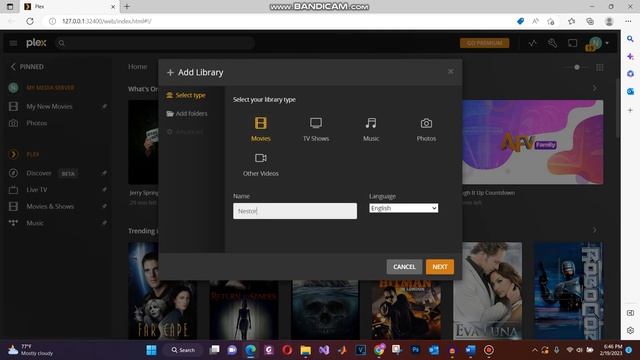
Task: Open Outlook in Edge sidebar
Action: point(630,91)
